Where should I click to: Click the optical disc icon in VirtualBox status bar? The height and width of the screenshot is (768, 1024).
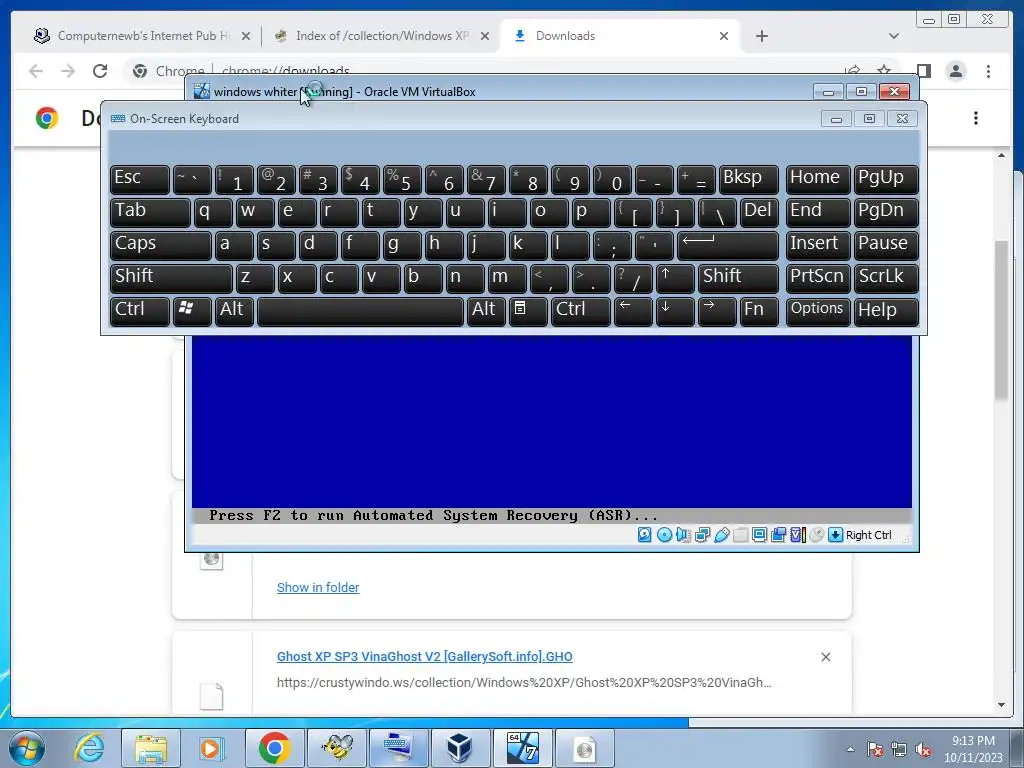[x=664, y=535]
